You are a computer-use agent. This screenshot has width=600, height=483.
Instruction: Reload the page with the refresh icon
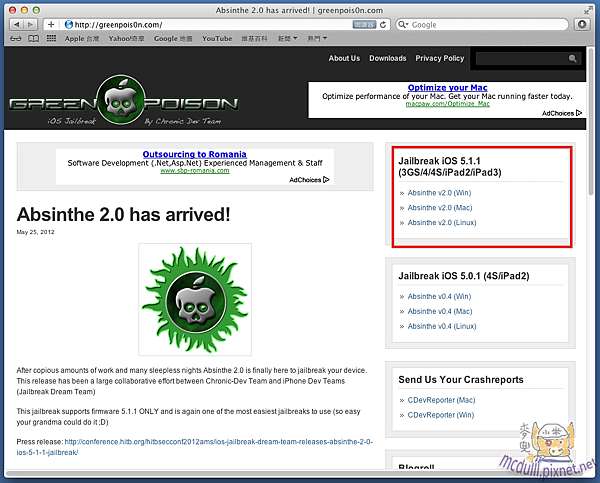[383, 24]
